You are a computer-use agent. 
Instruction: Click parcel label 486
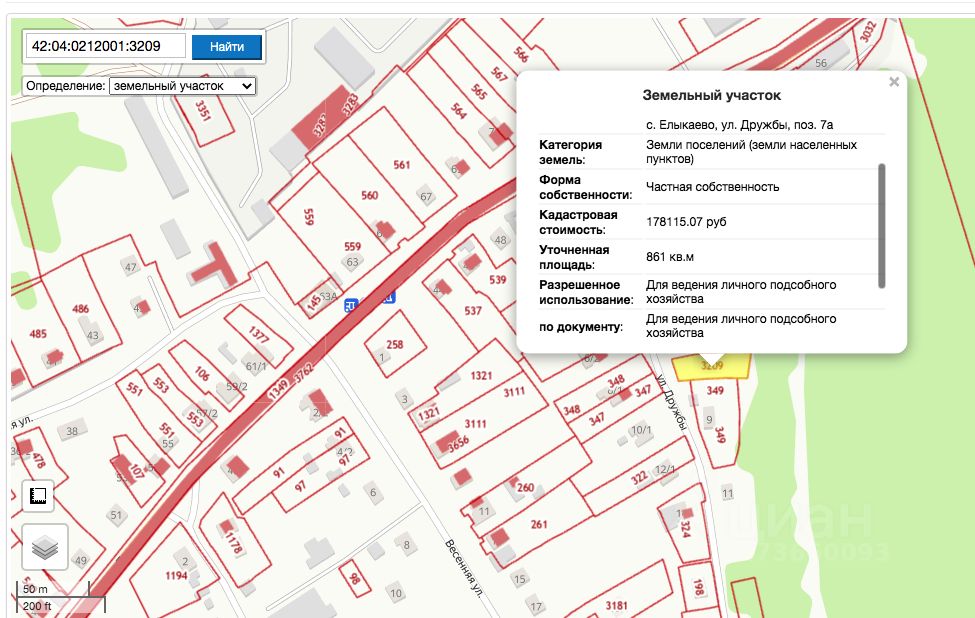tap(80, 308)
